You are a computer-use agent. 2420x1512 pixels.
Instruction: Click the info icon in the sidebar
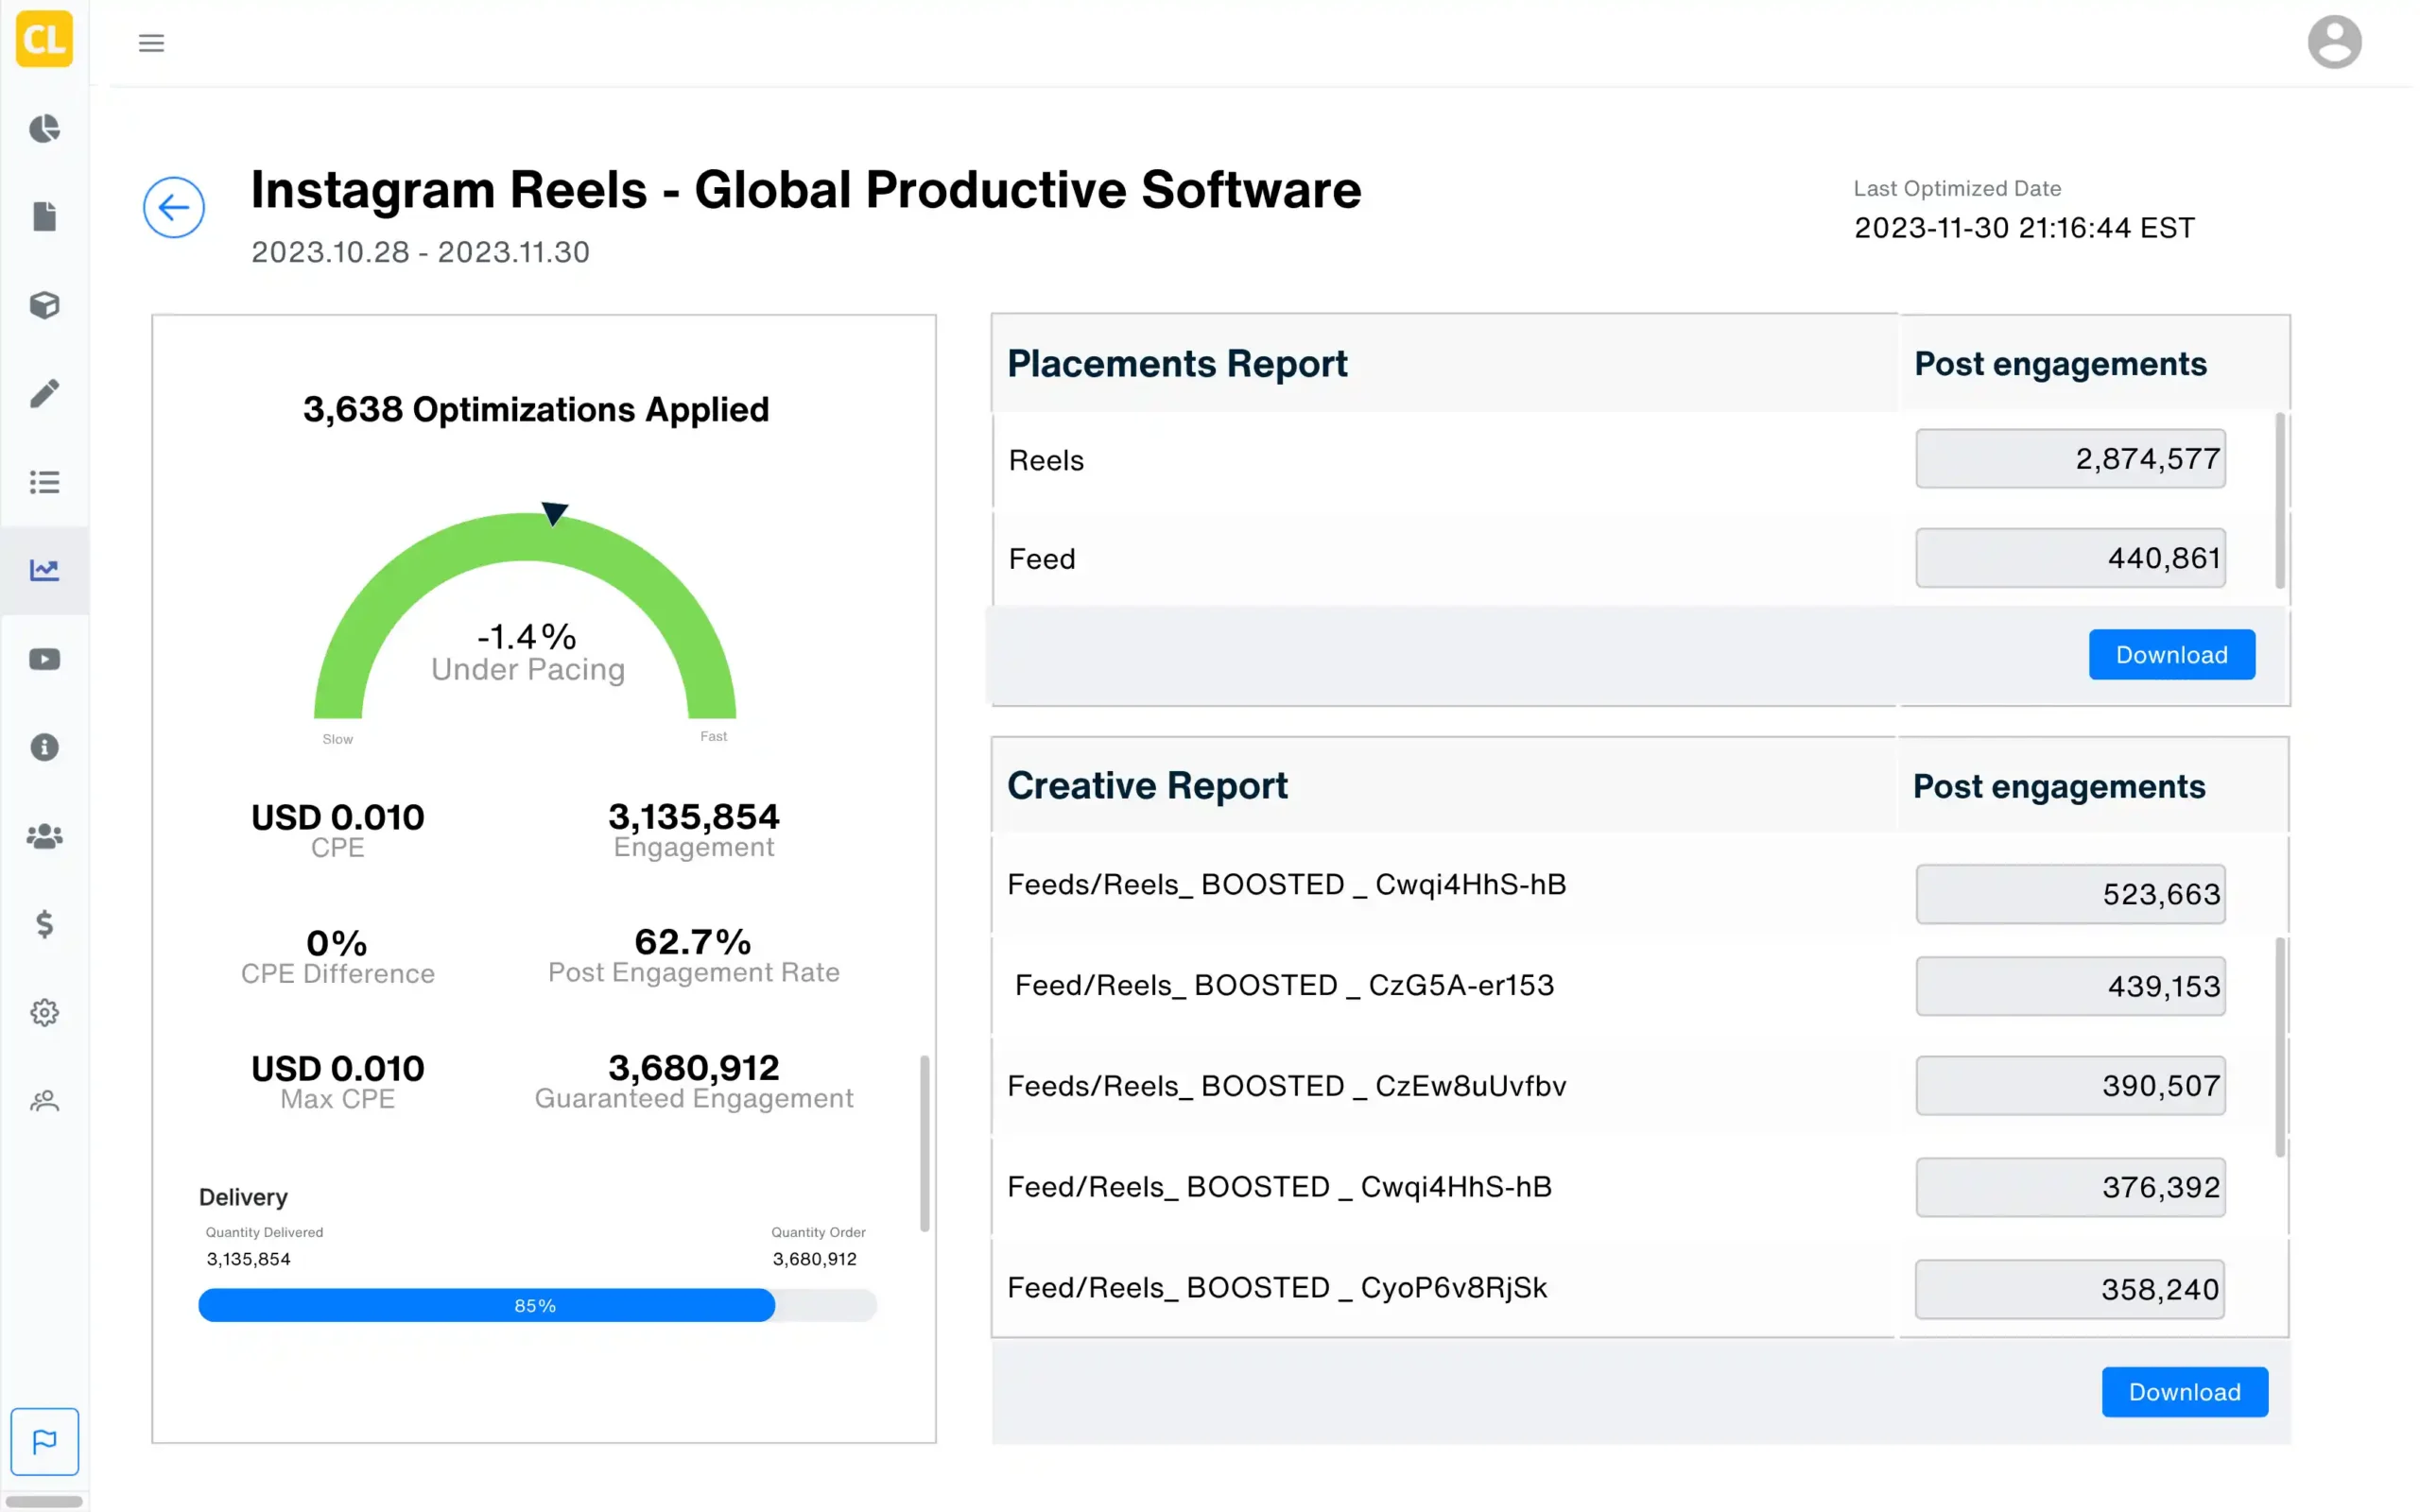pos(44,747)
